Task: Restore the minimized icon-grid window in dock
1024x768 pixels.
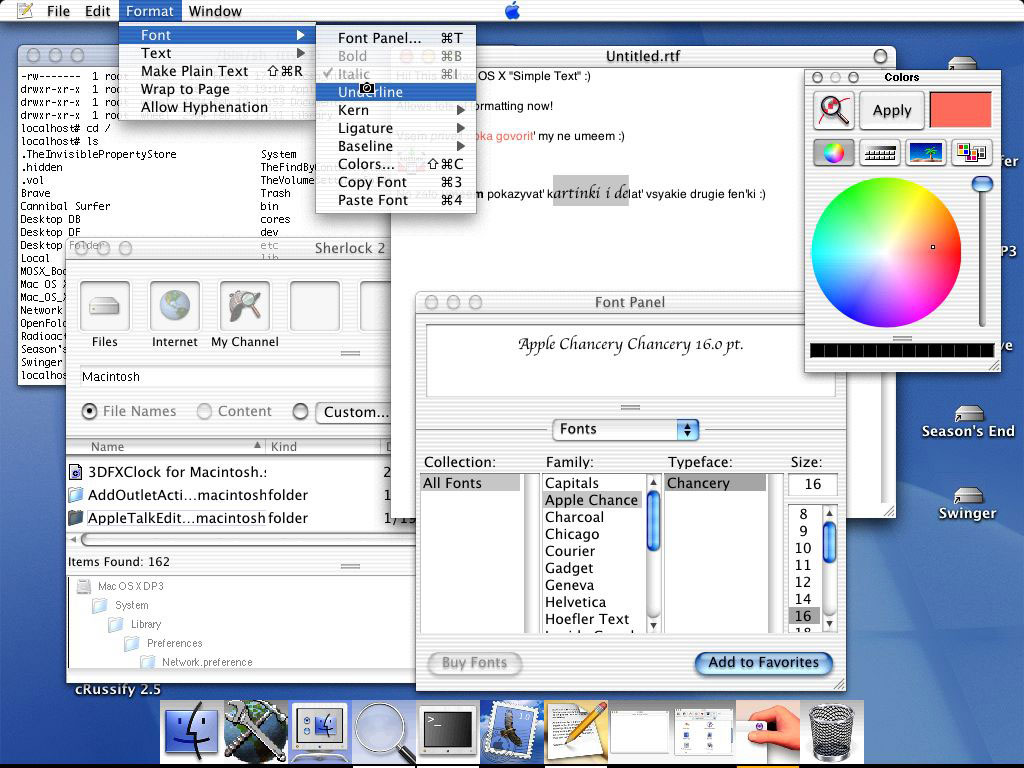Action: tap(704, 733)
